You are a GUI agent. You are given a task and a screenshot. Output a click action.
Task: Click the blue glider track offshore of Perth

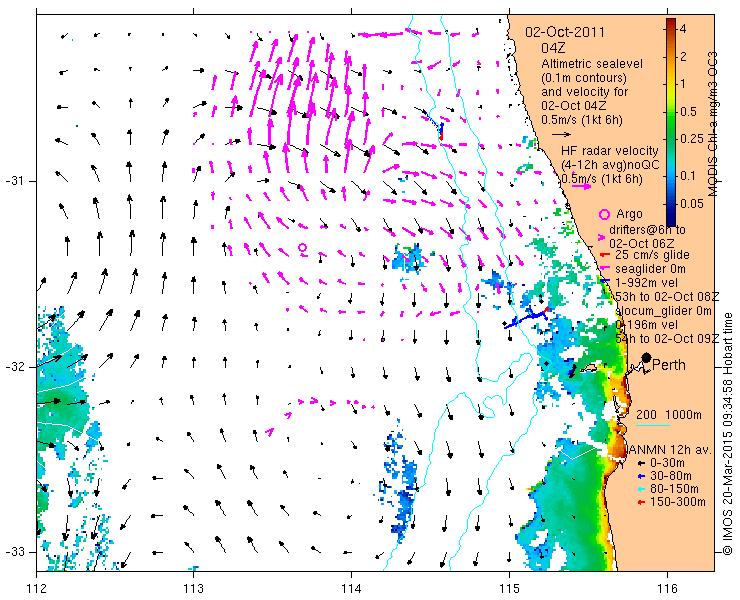[x=525, y=319]
